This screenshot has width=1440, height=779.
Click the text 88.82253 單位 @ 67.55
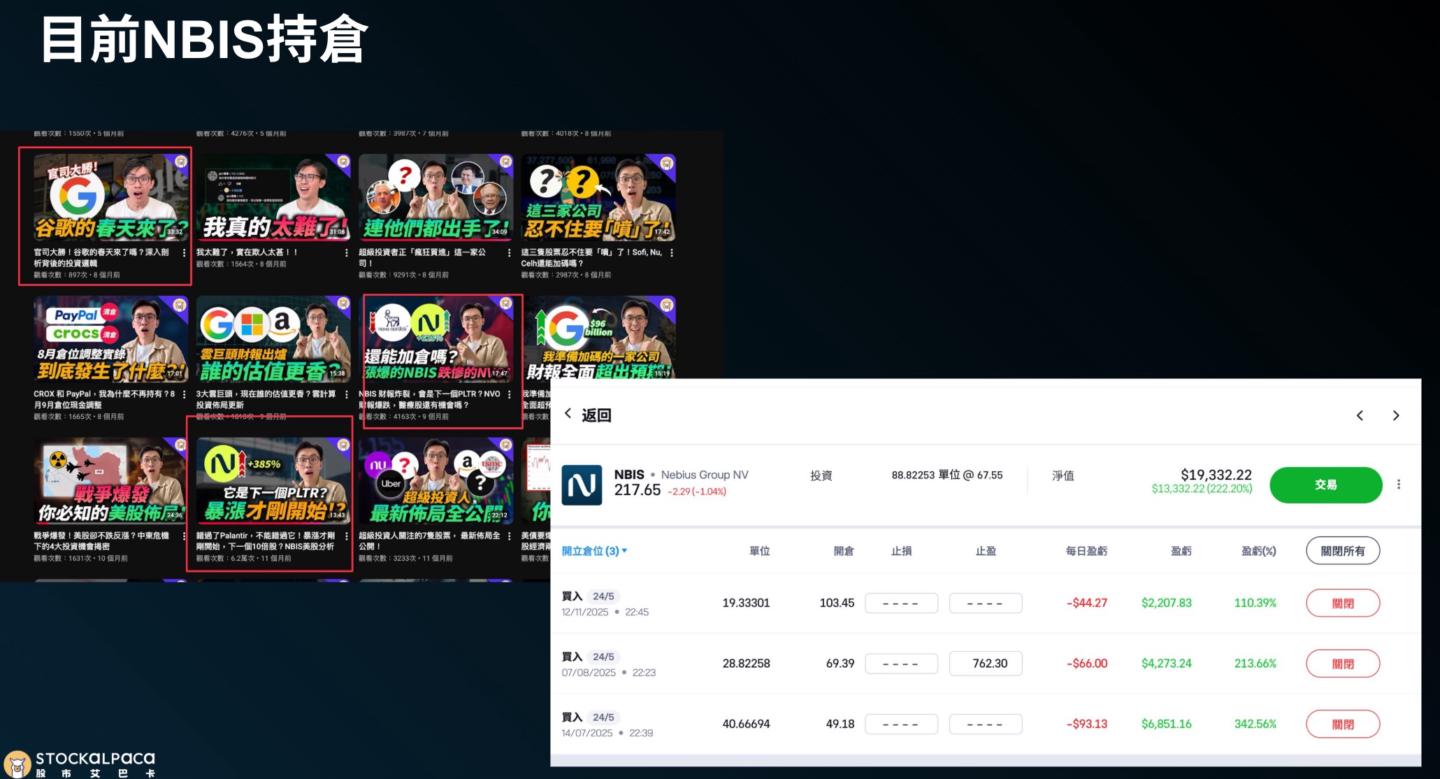click(947, 476)
